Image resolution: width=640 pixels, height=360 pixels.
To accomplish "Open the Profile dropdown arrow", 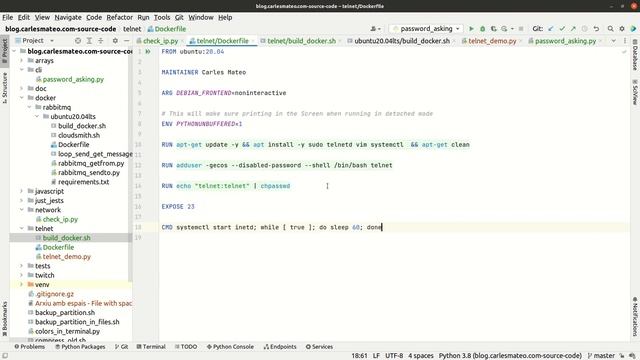I will click(x=512, y=29).
